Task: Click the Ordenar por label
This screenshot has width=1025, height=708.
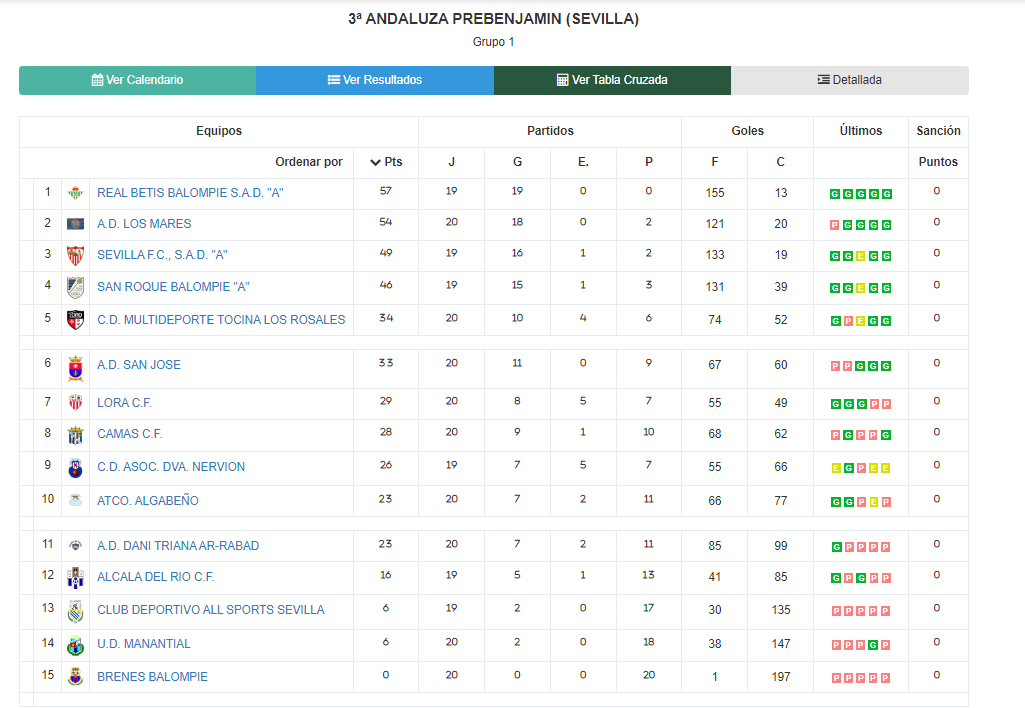Action: pos(309,162)
